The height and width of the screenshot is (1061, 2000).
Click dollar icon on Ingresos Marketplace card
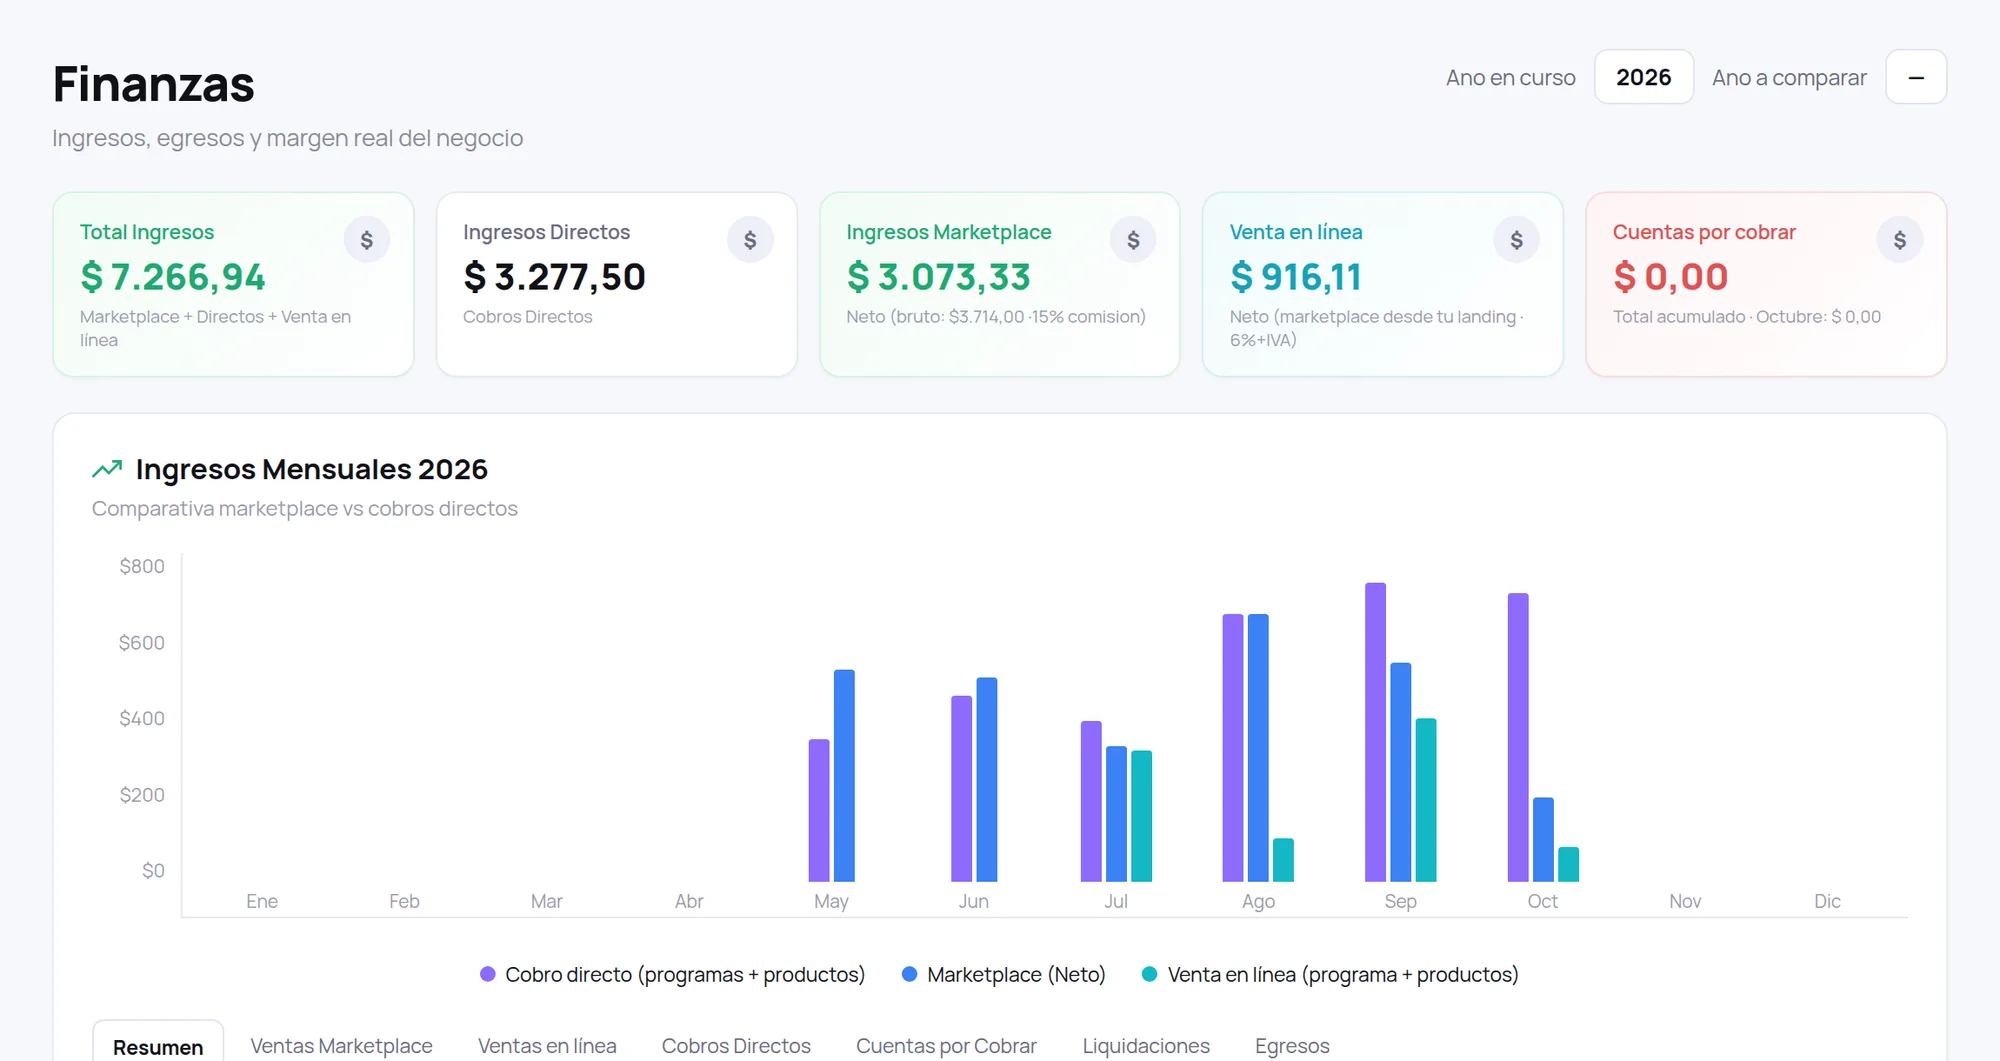pyautogui.click(x=1133, y=240)
